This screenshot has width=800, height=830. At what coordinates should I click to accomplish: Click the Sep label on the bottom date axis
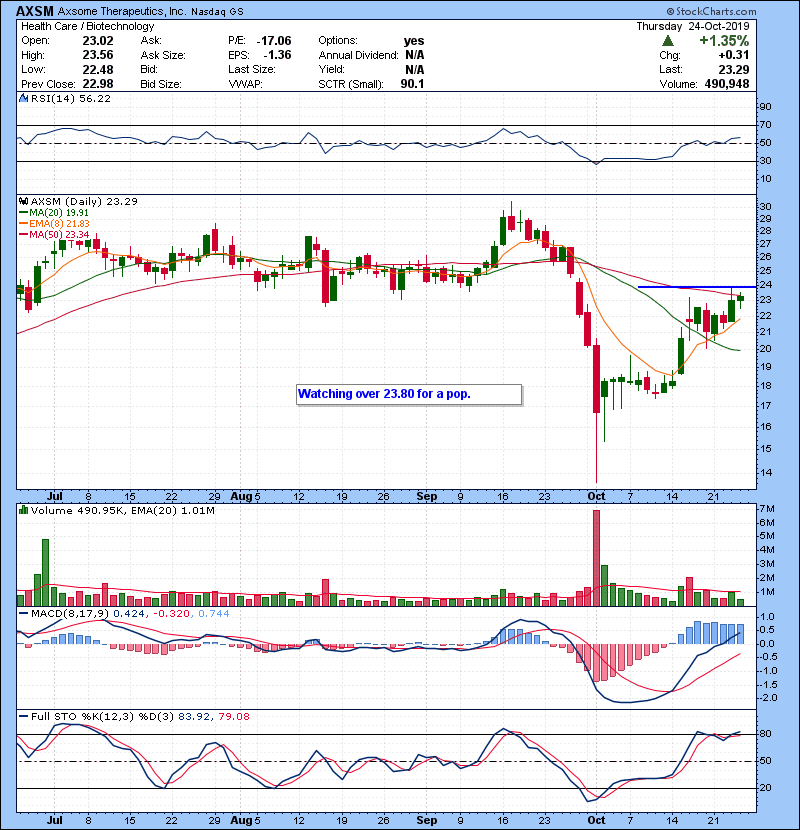pos(427,820)
